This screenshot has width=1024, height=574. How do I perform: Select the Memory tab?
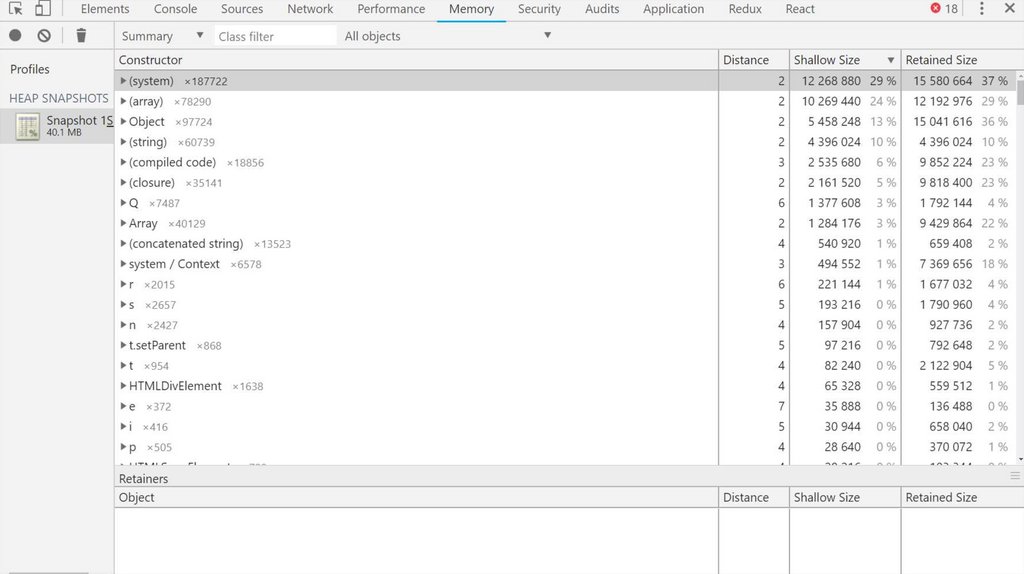pos(471,9)
